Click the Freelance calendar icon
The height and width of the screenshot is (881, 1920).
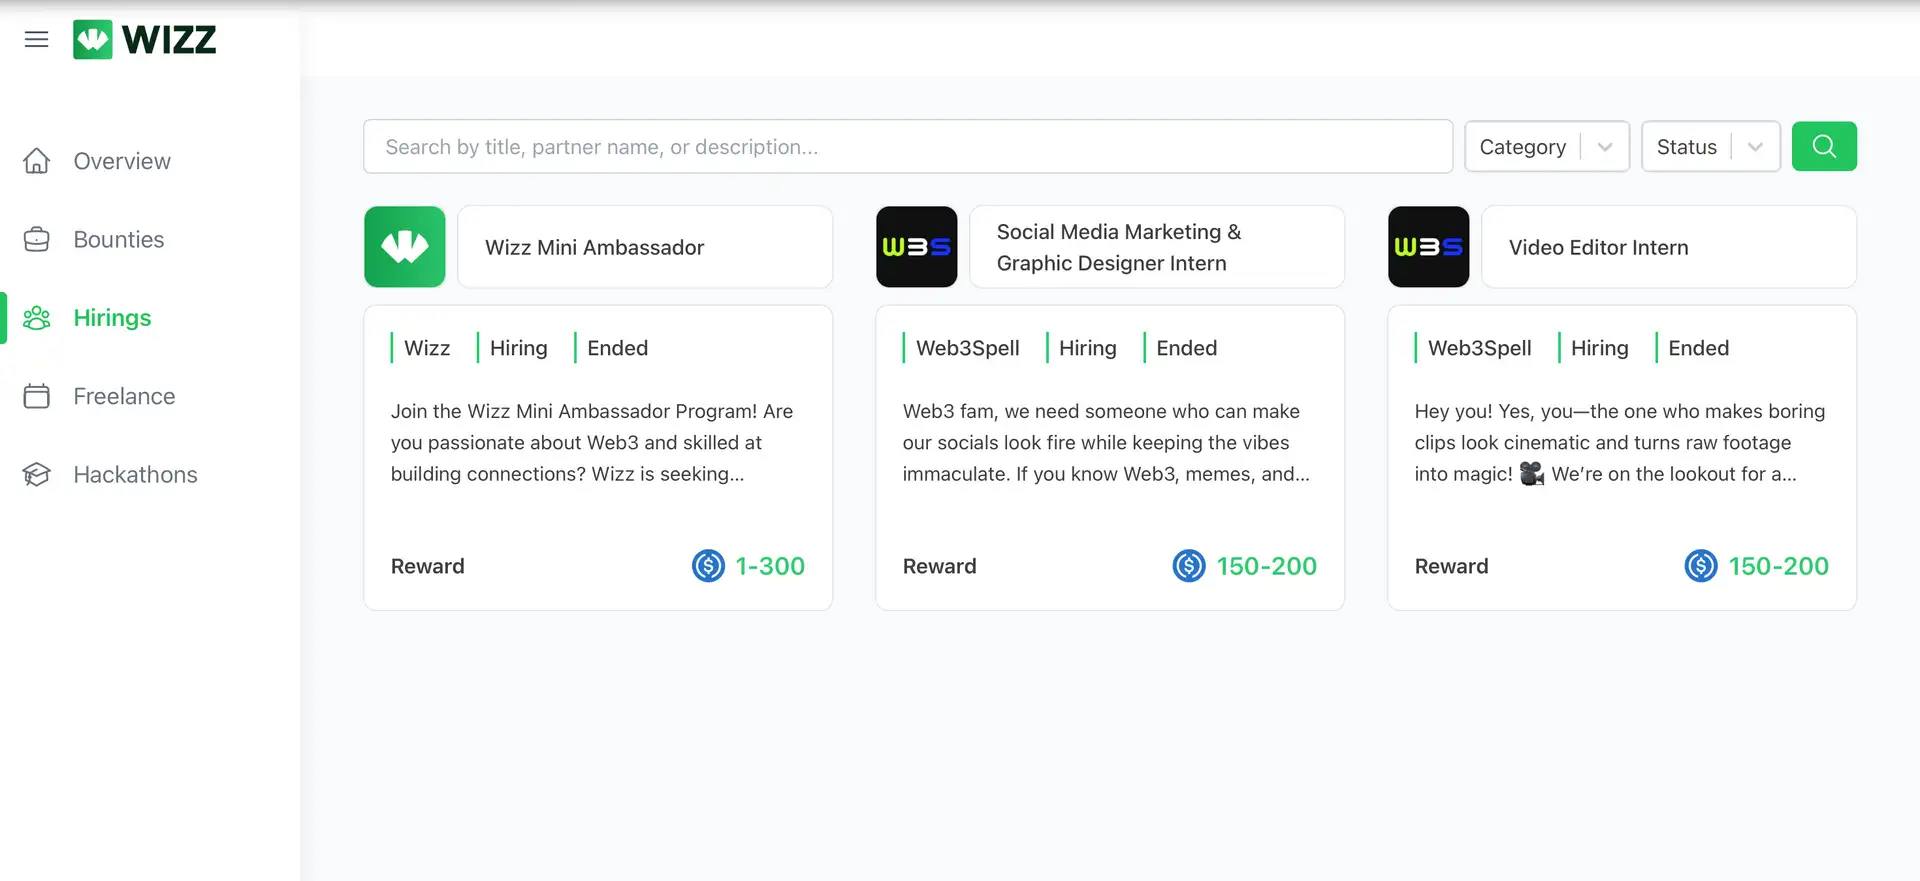(37, 396)
